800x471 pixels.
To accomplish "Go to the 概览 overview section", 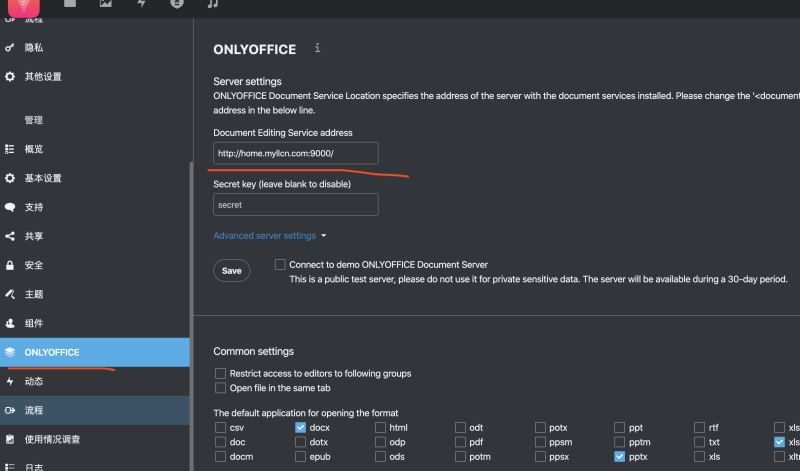I will pyautogui.click(x=34, y=149).
